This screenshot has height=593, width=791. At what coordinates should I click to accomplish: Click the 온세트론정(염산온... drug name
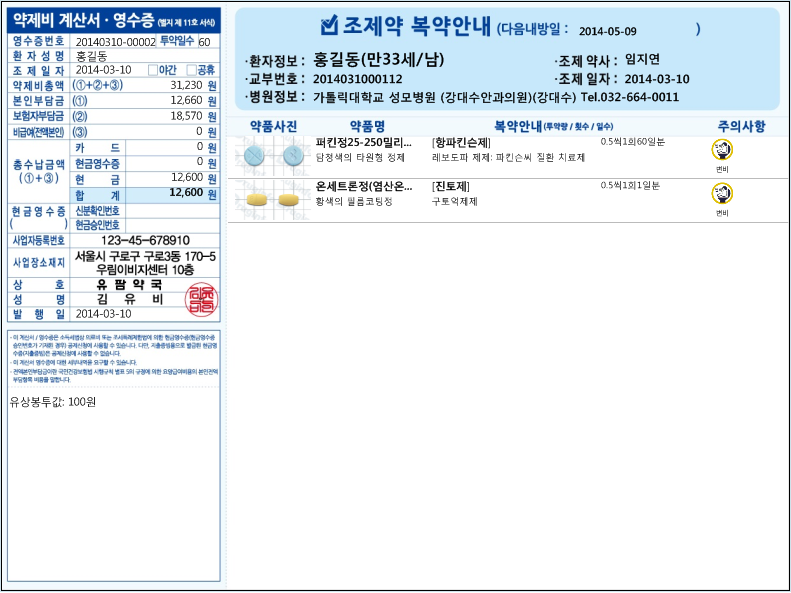363,186
